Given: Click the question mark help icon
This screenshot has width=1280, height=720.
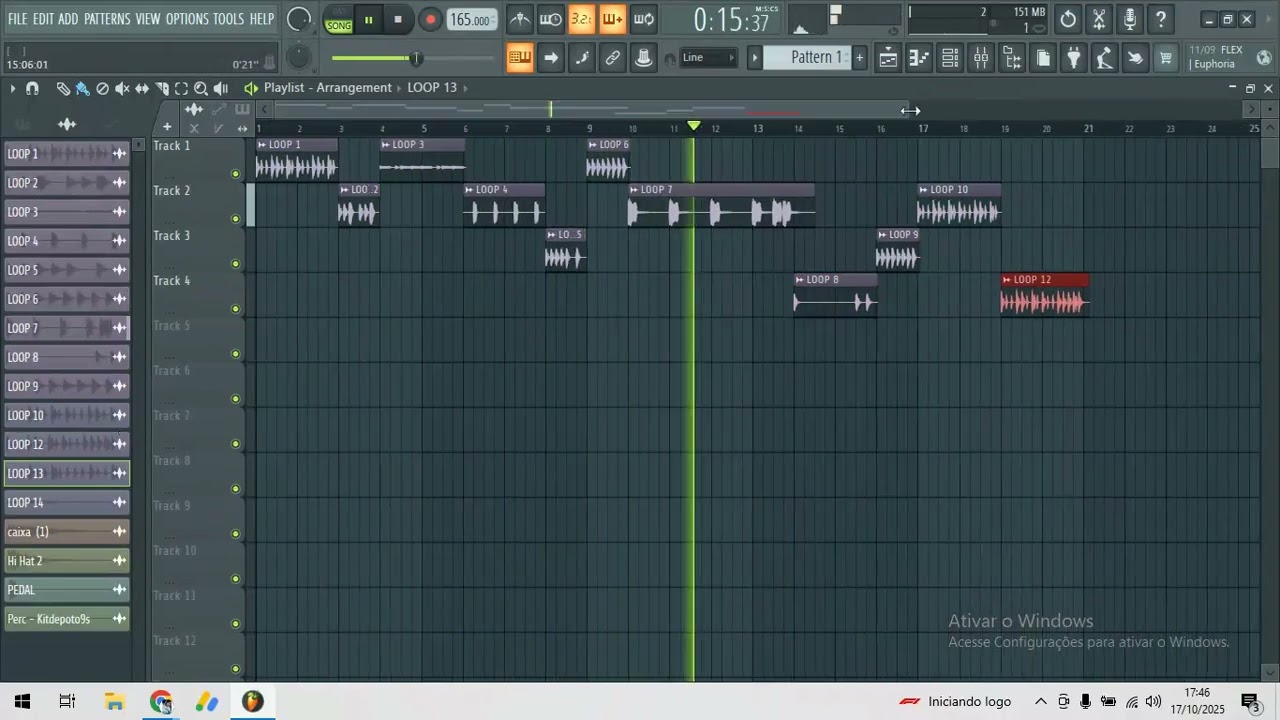Looking at the screenshot, I should point(1161,19).
